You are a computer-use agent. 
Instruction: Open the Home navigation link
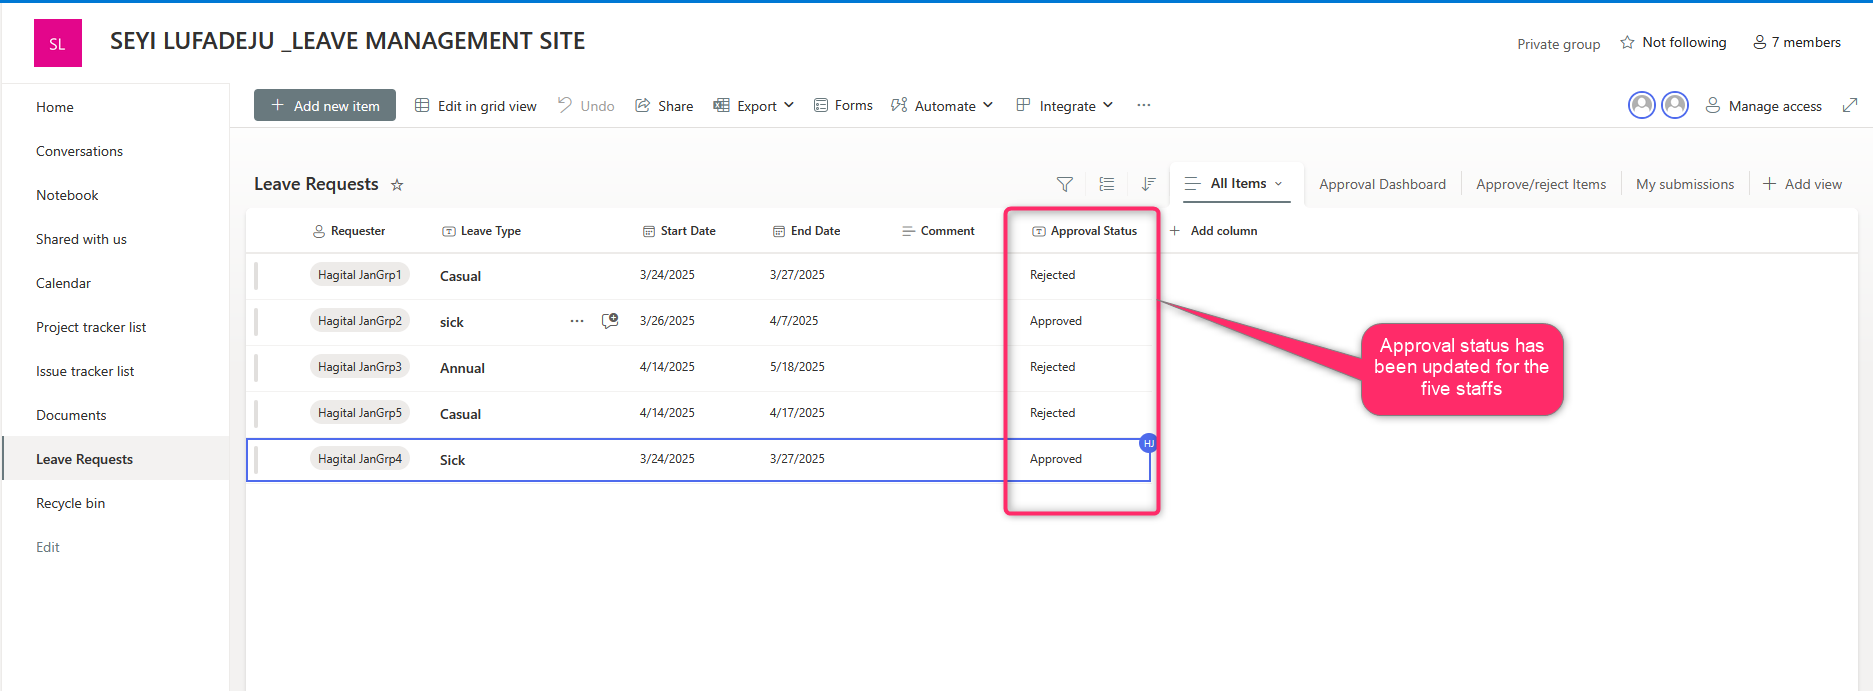coord(55,107)
